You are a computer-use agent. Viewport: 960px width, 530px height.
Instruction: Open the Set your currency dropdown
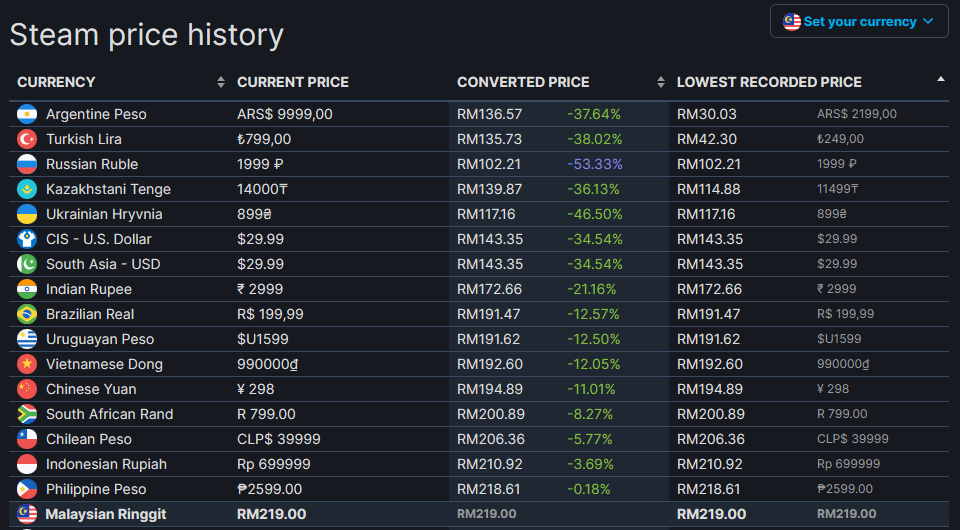click(859, 21)
